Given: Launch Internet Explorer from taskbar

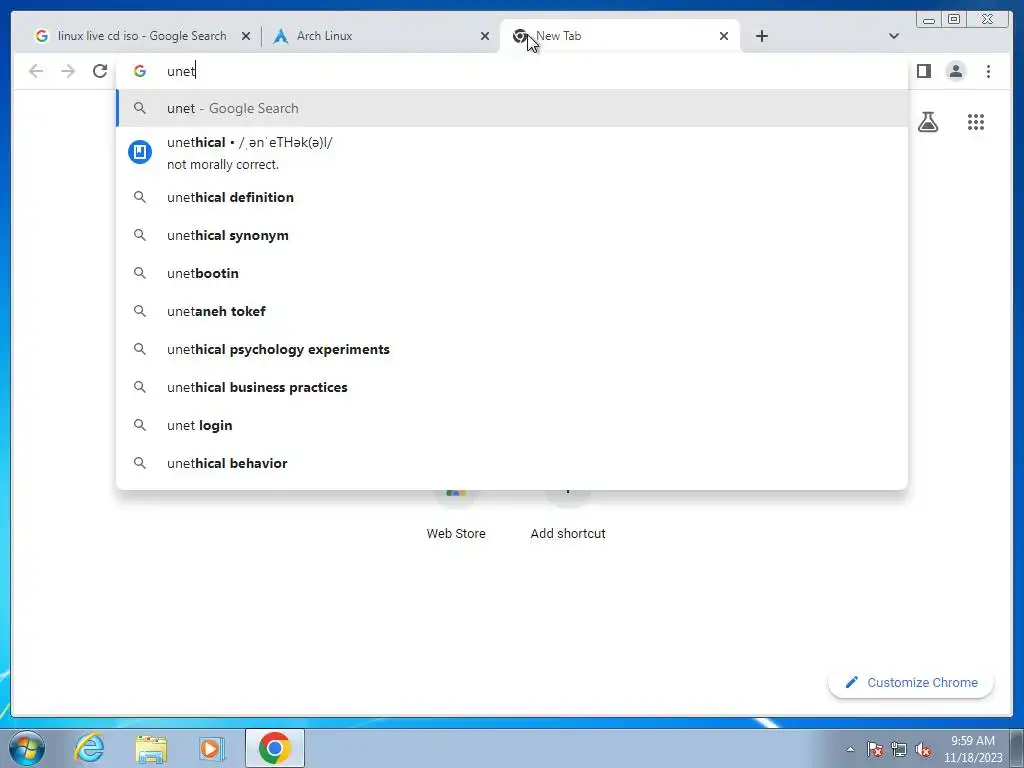Looking at the screenshot, I should (89, 748).
